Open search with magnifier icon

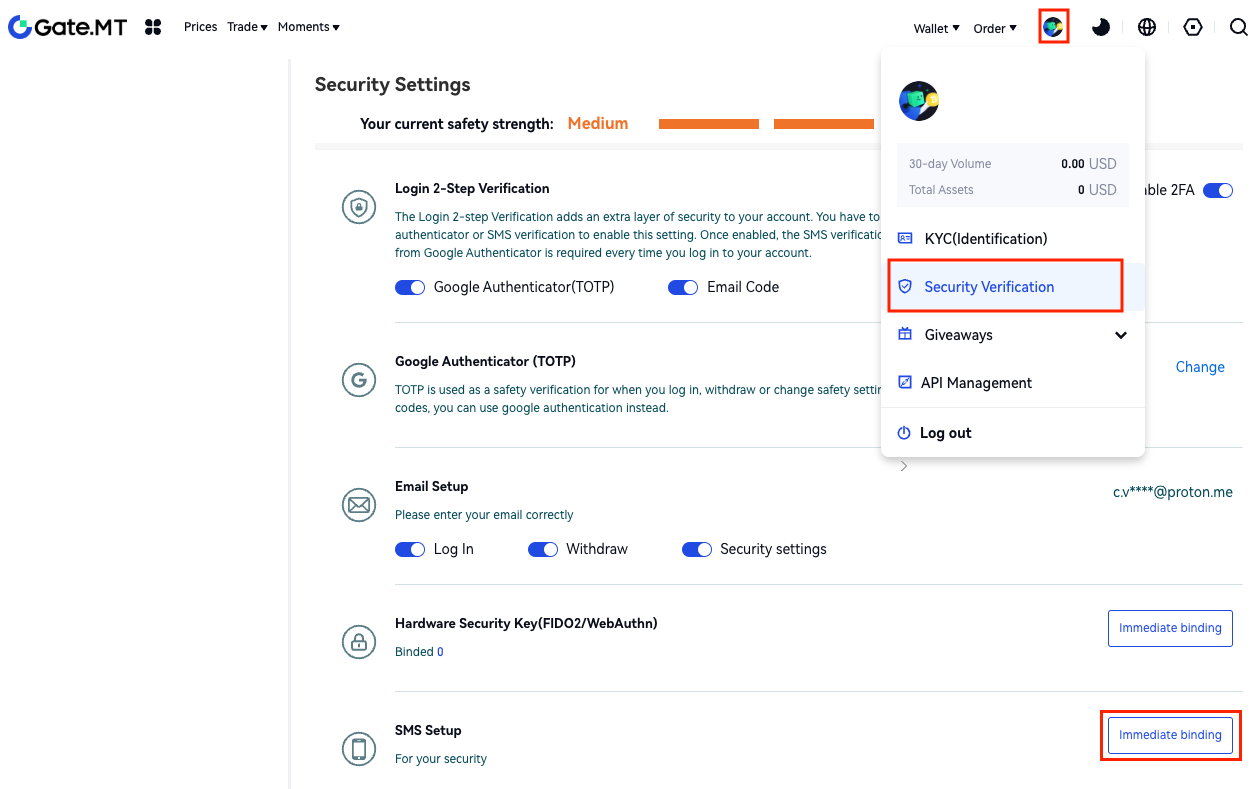[x=1238, y=27]
